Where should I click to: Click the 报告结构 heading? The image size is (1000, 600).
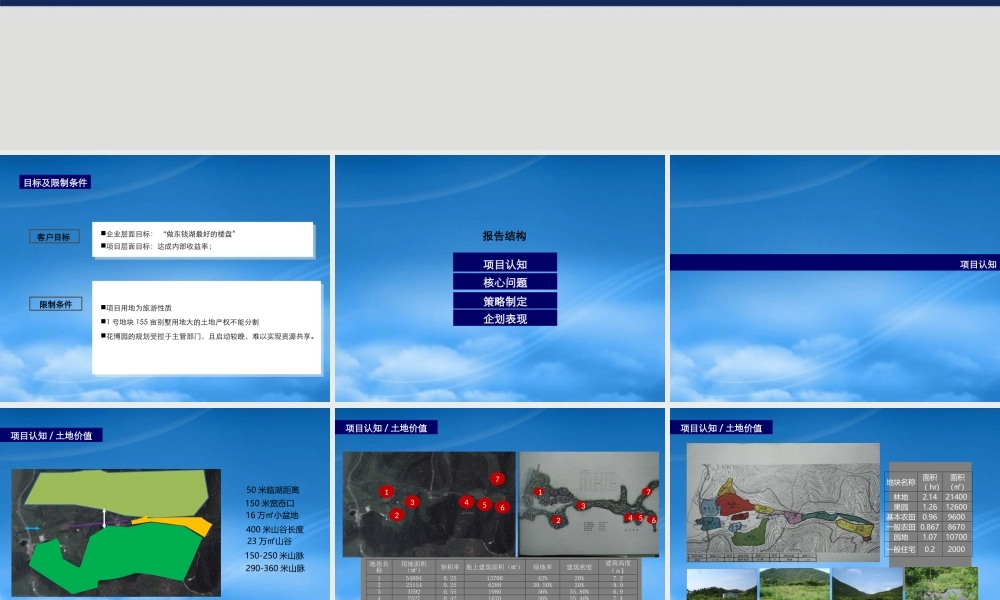(504, 236)
